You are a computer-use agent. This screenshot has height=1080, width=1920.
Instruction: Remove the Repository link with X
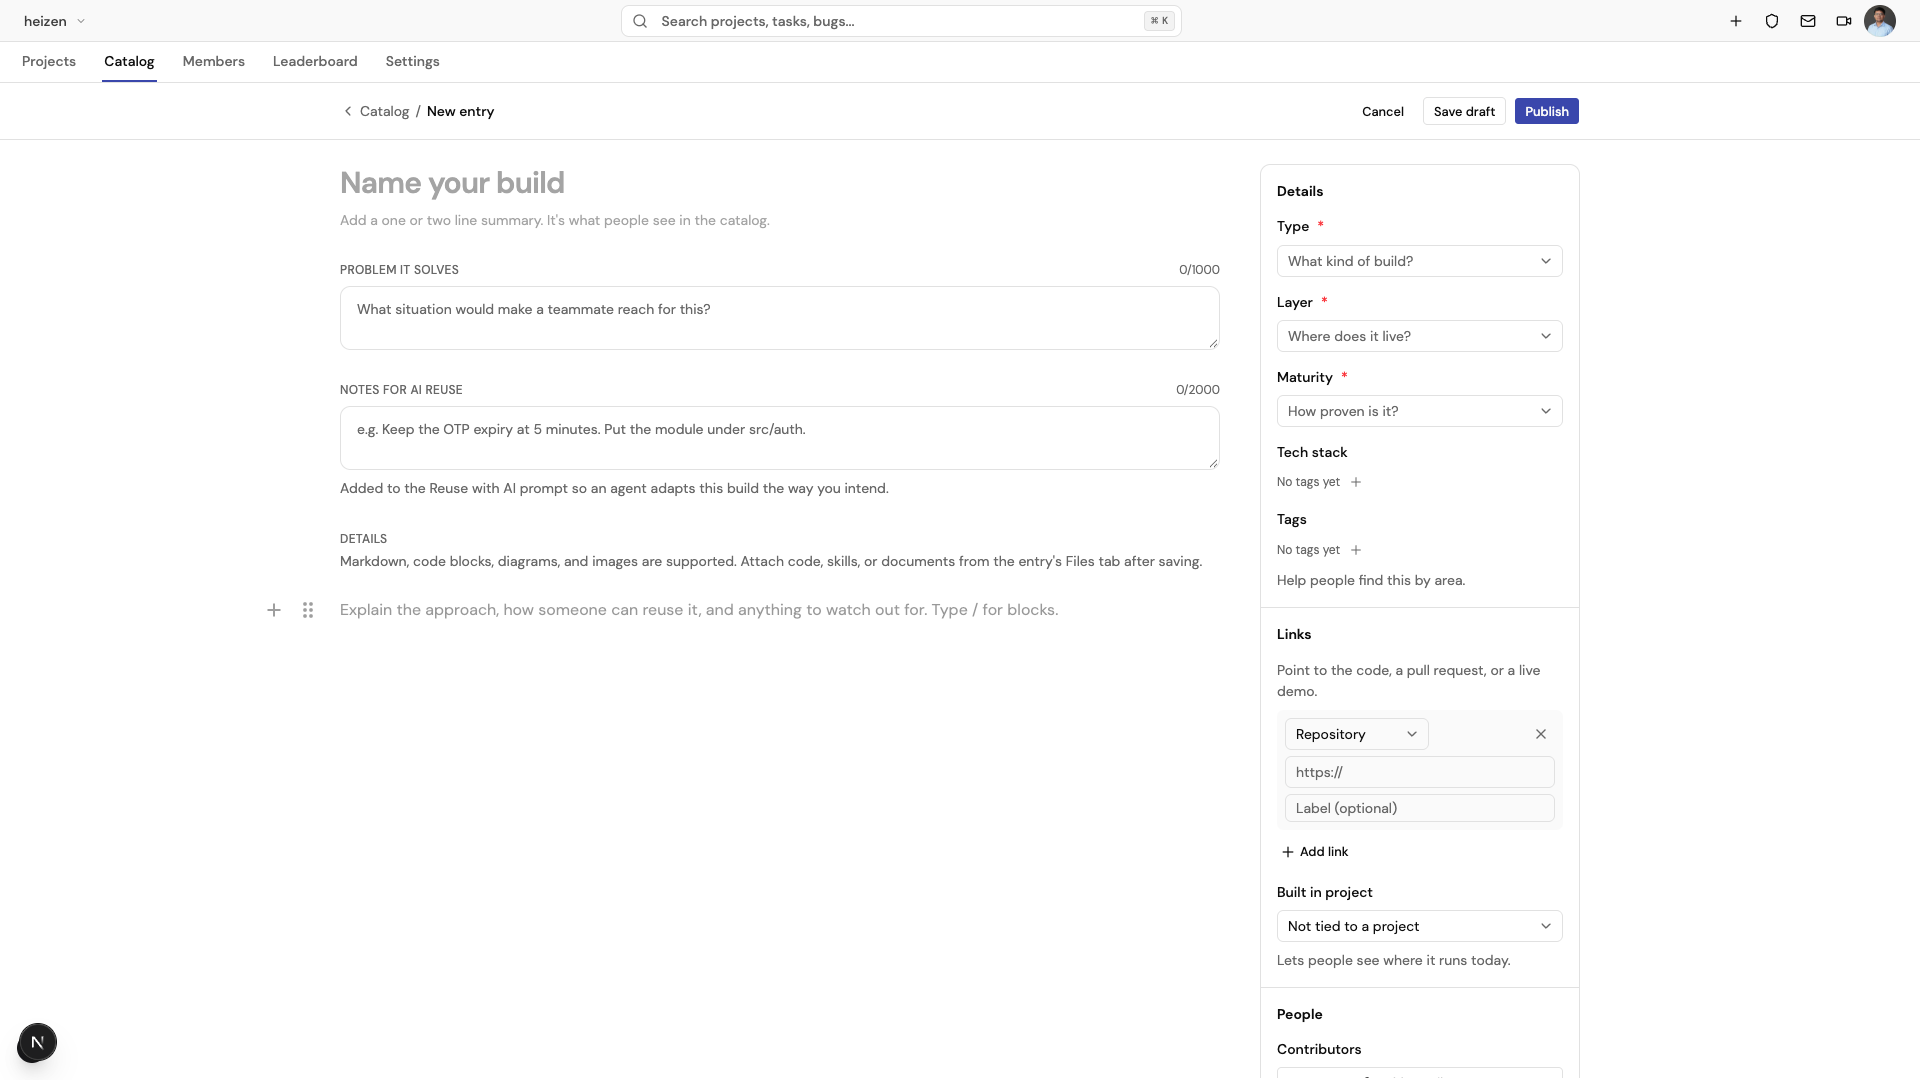(x=1541, y=734)
